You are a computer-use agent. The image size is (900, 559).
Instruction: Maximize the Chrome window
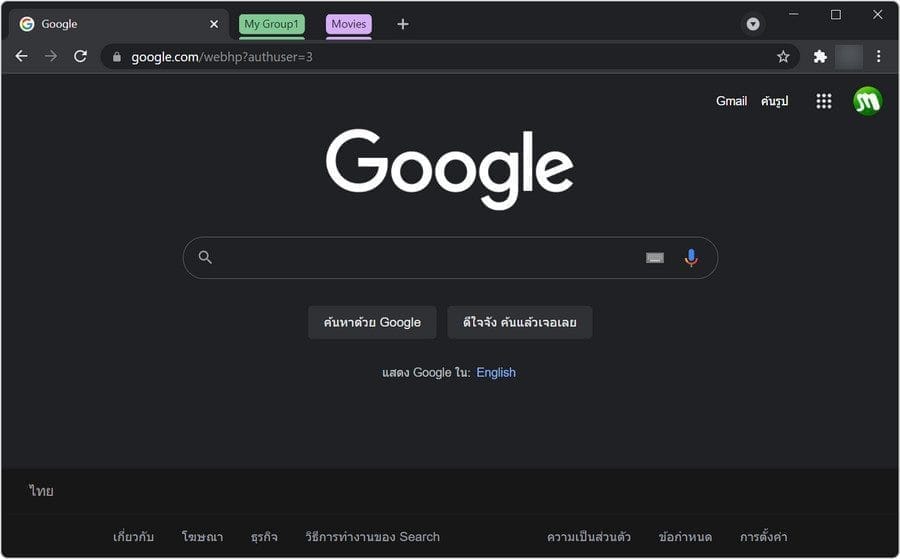coord(836,14)
